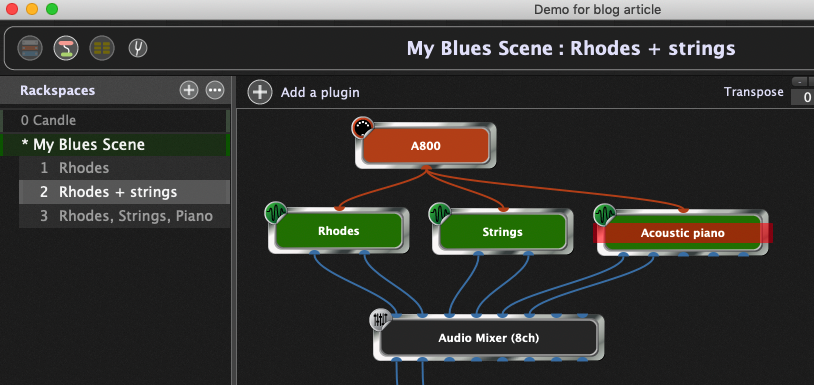Select the Rhodes plugin block
The width and height of the screenshot is (814, 385).
(338, 230)
